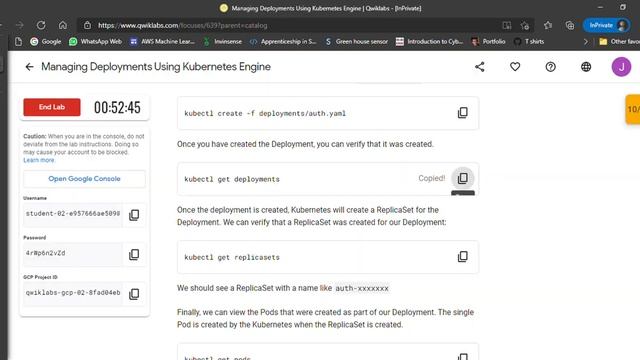Open the orange score progress tab
The image size is (640, 360).
[x=633, y=109]
